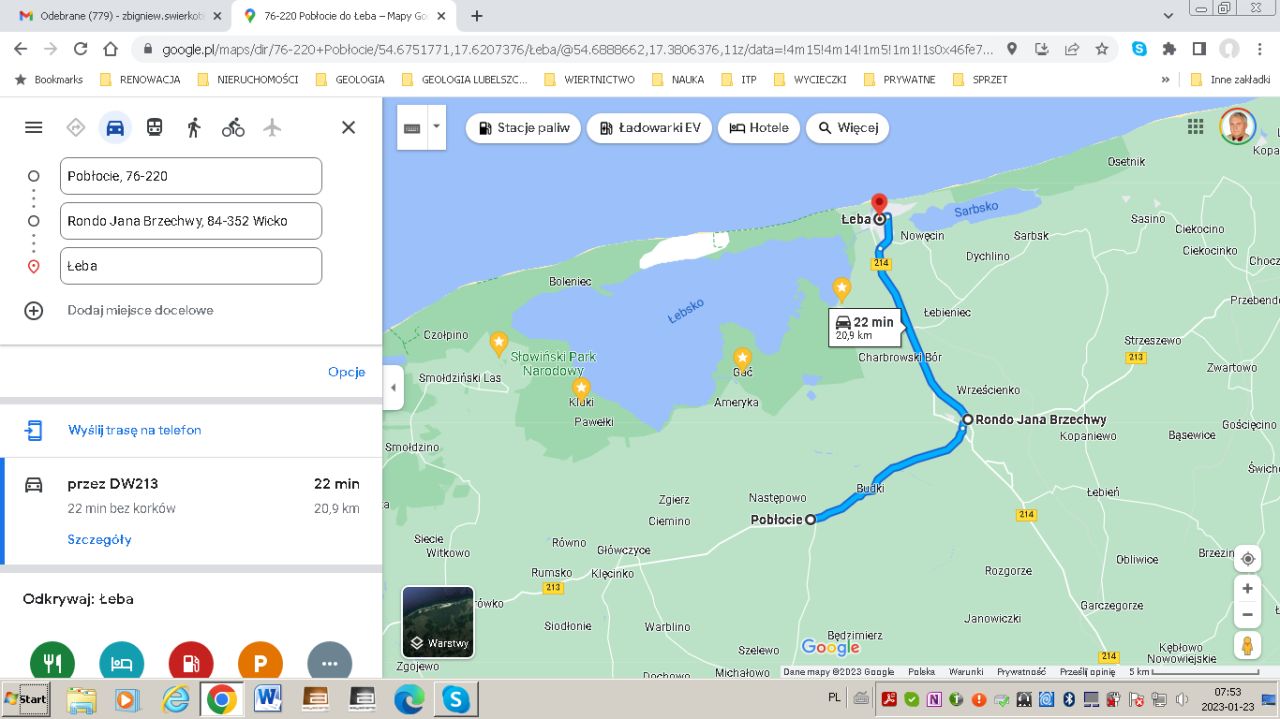
Task: Edit the Rondo Jana Brzechwy waypoint field
Action: 191,221
